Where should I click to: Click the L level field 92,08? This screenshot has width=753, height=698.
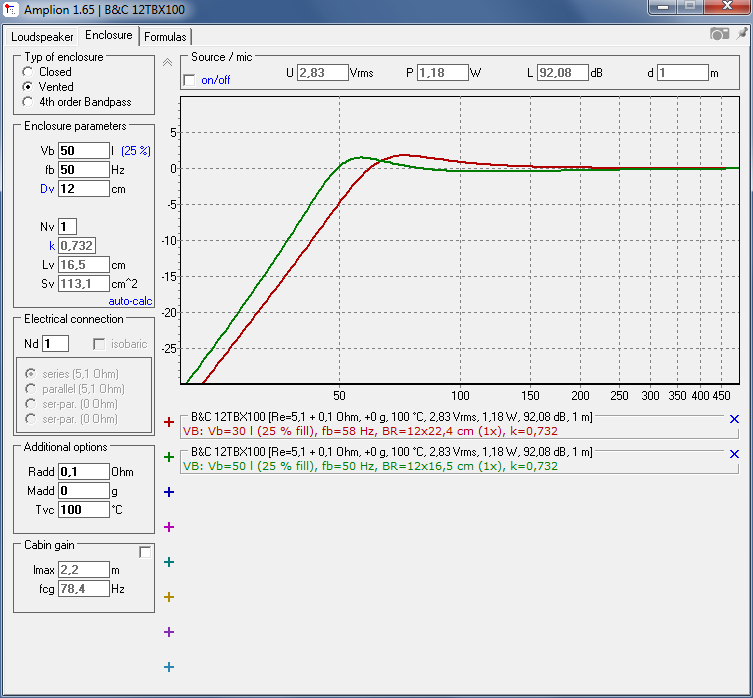click(x=562, y=73)
